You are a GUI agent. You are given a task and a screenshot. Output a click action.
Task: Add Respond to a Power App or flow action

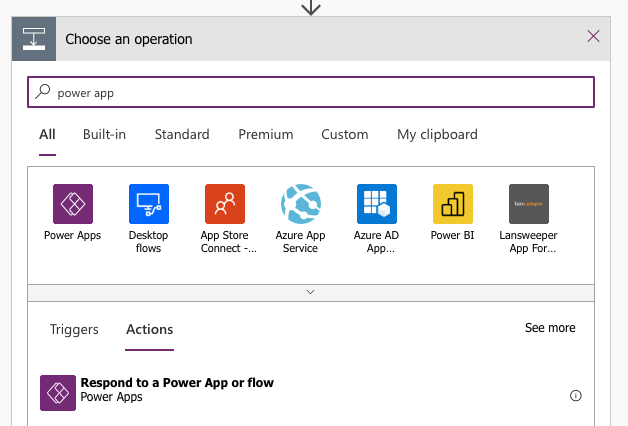point(177,390)
